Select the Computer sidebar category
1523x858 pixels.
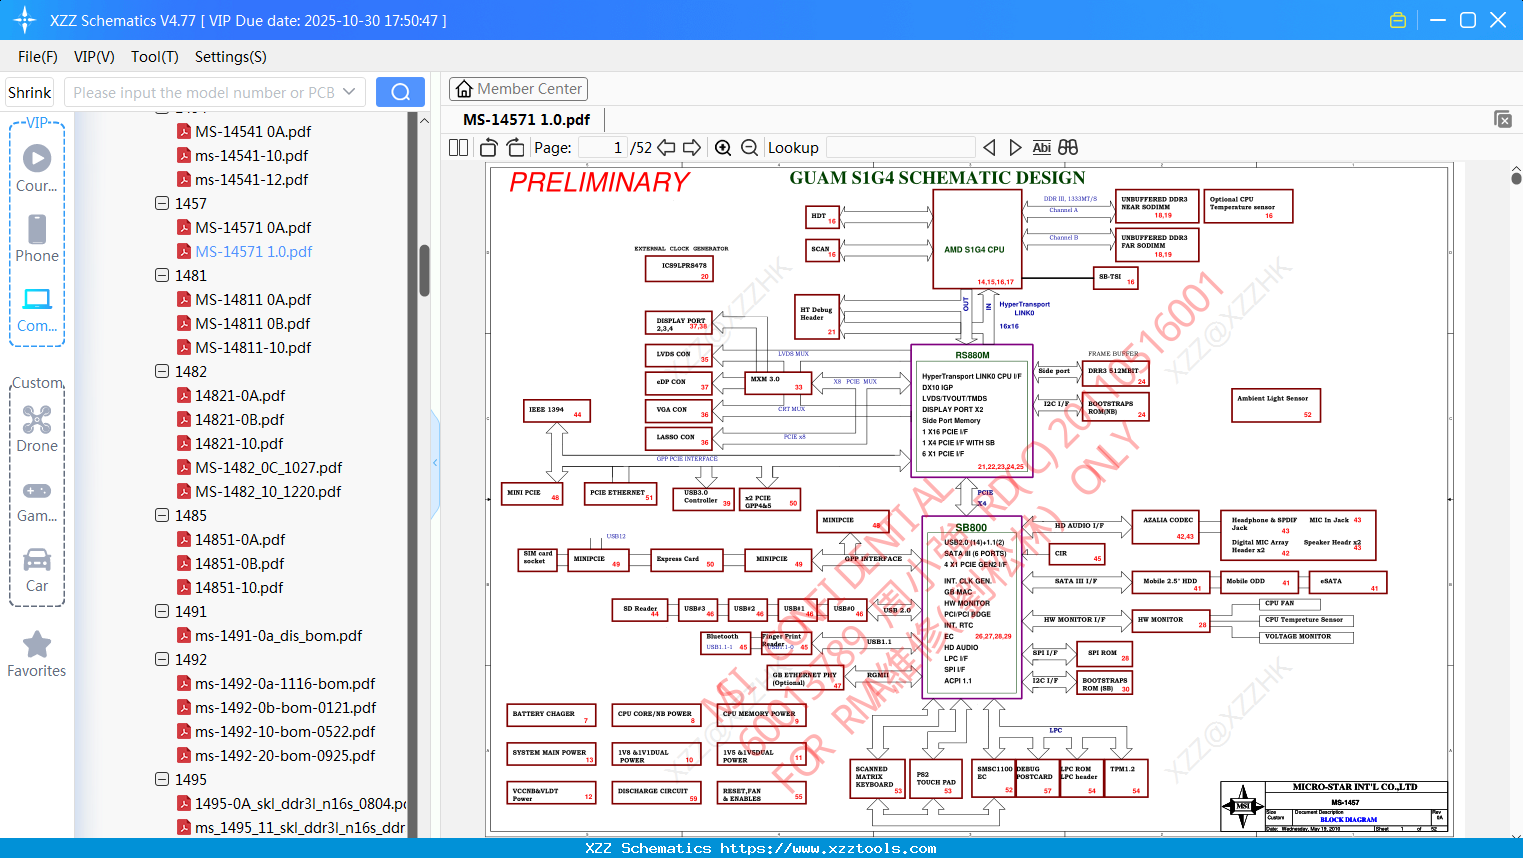tap(37, 309)
